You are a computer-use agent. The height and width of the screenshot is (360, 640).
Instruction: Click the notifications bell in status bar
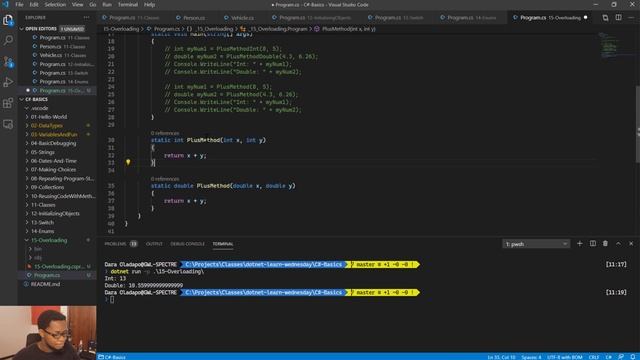(x=632, y=357)
